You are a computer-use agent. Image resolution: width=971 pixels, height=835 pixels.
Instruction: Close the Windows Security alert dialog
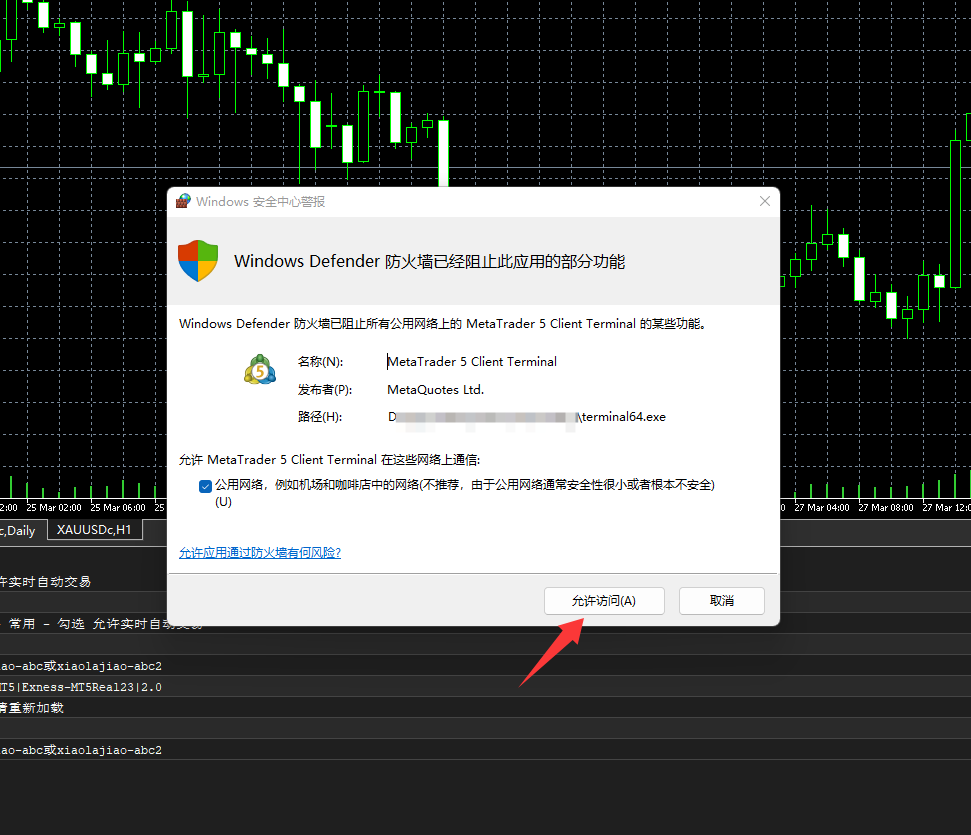(x=765, y=201)
